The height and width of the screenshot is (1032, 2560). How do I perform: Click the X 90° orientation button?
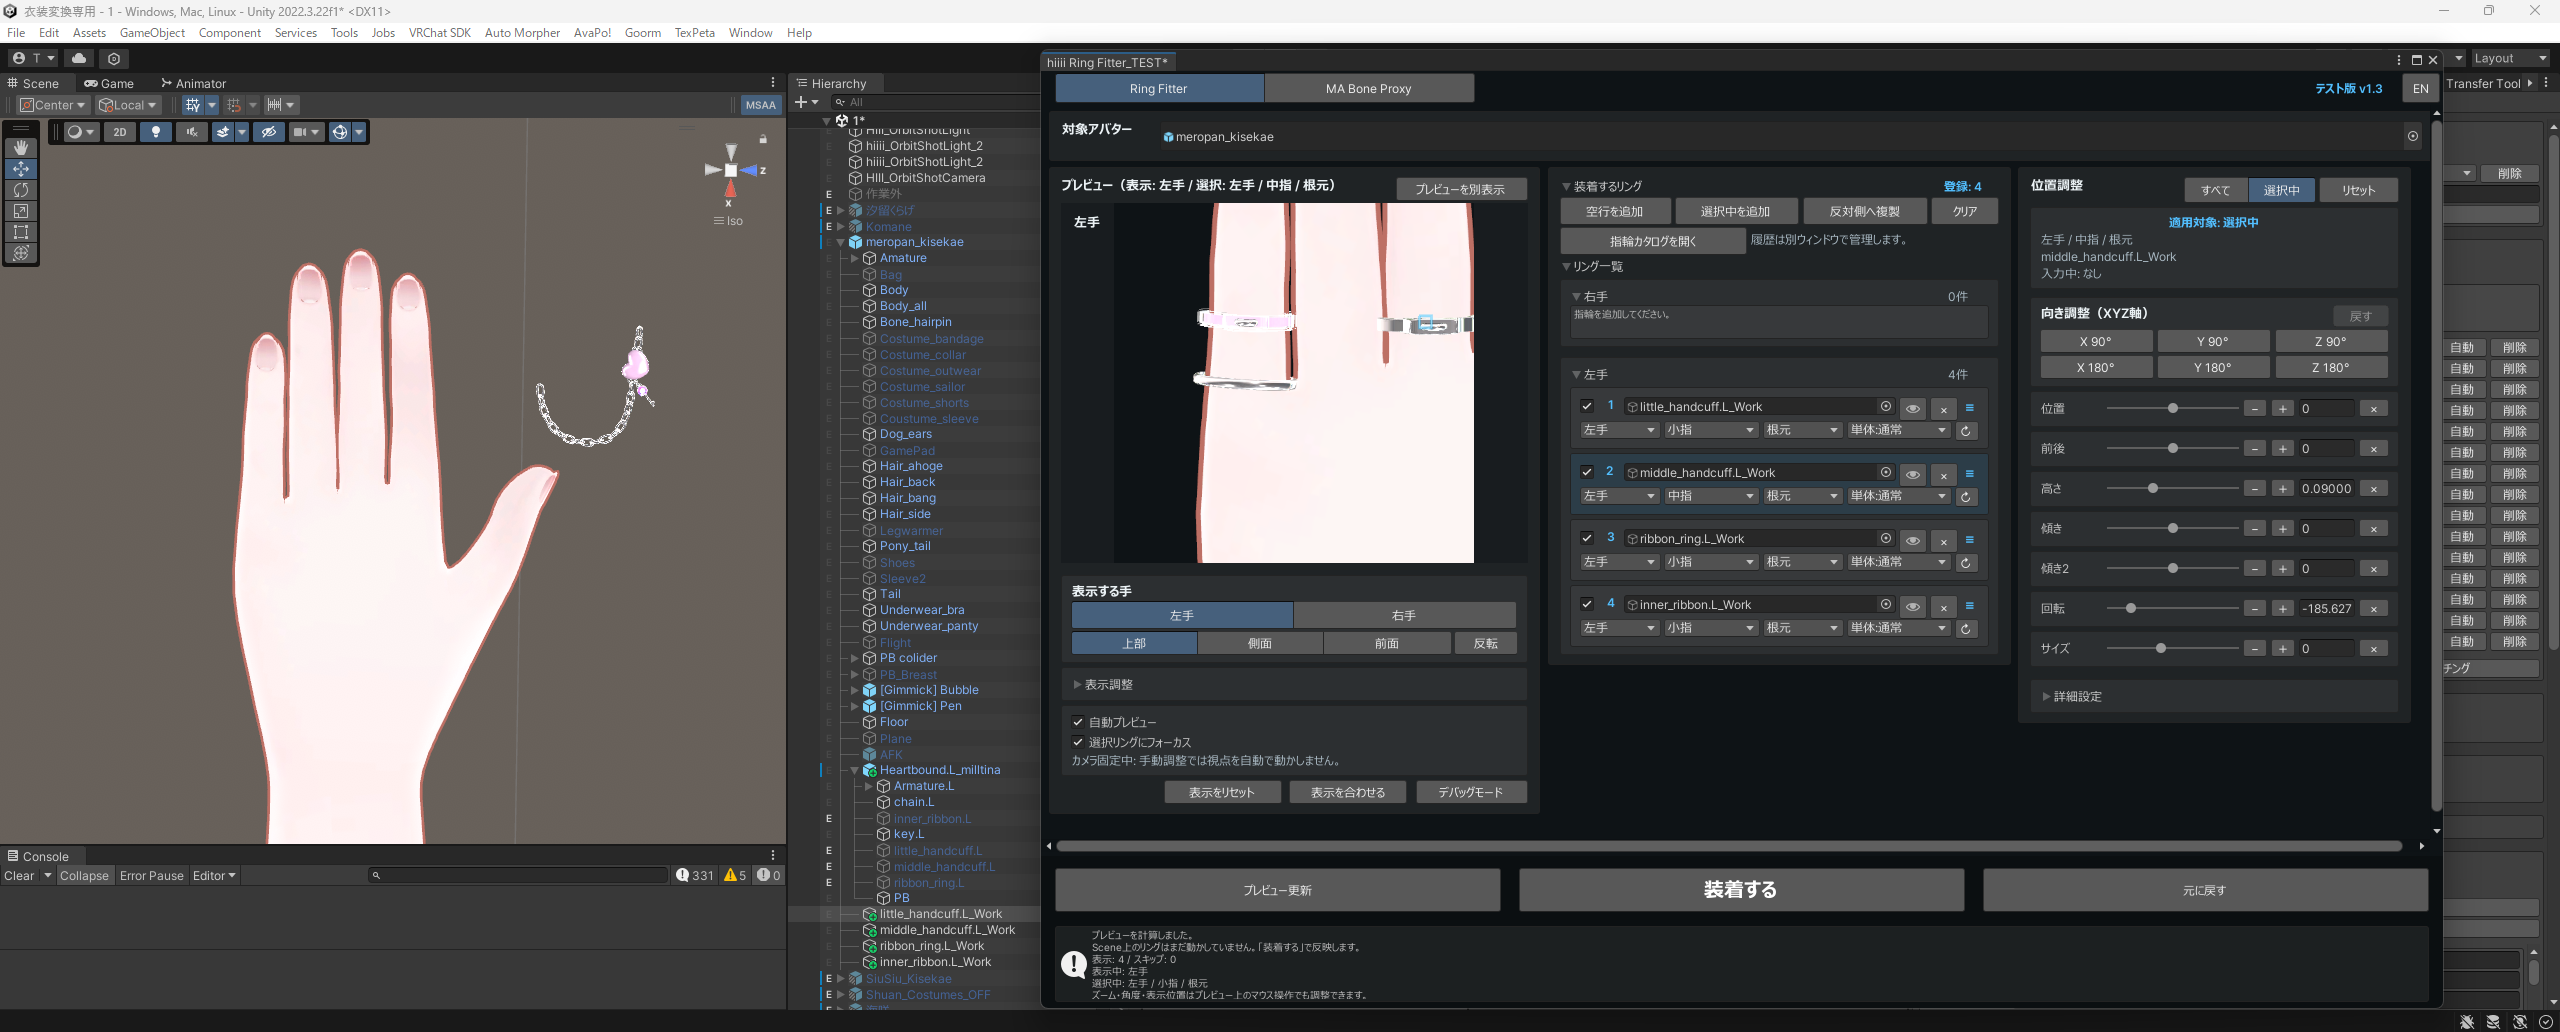(2095, 341)
